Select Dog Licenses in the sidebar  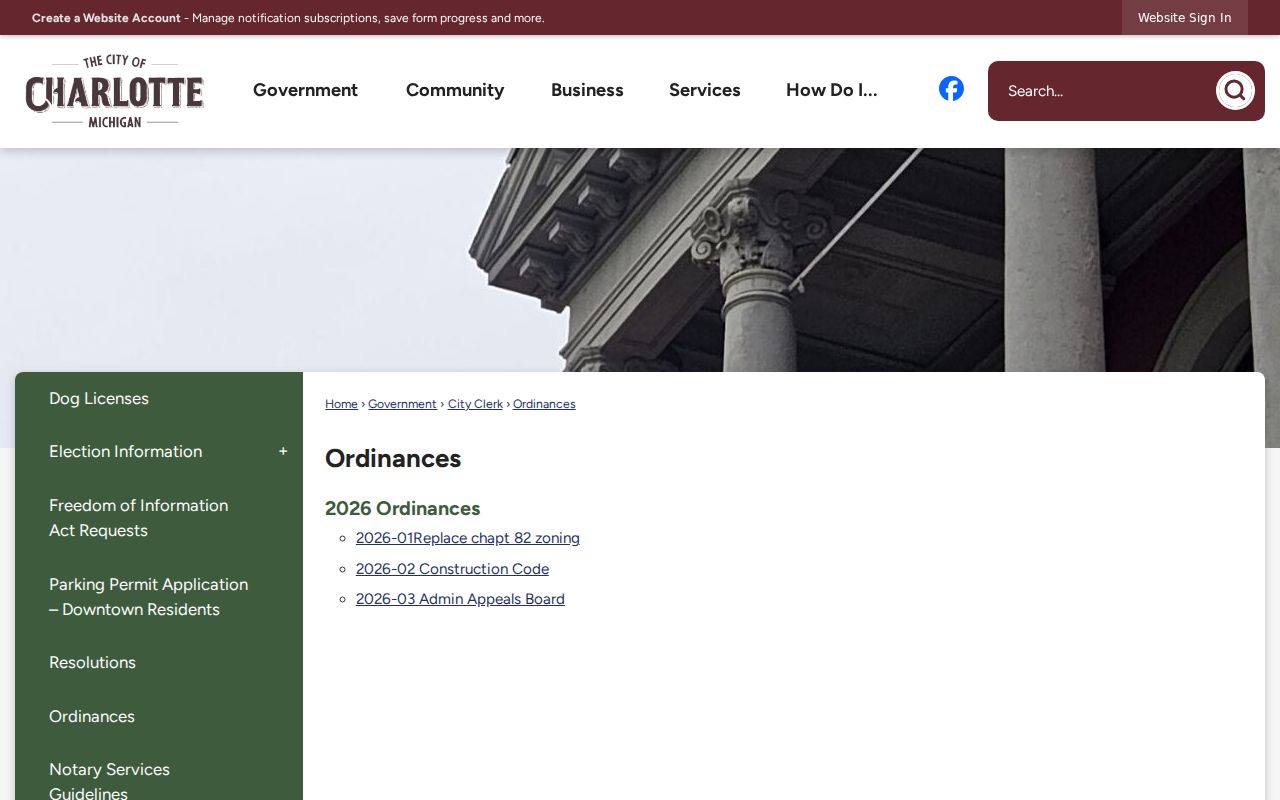point(159,398)
